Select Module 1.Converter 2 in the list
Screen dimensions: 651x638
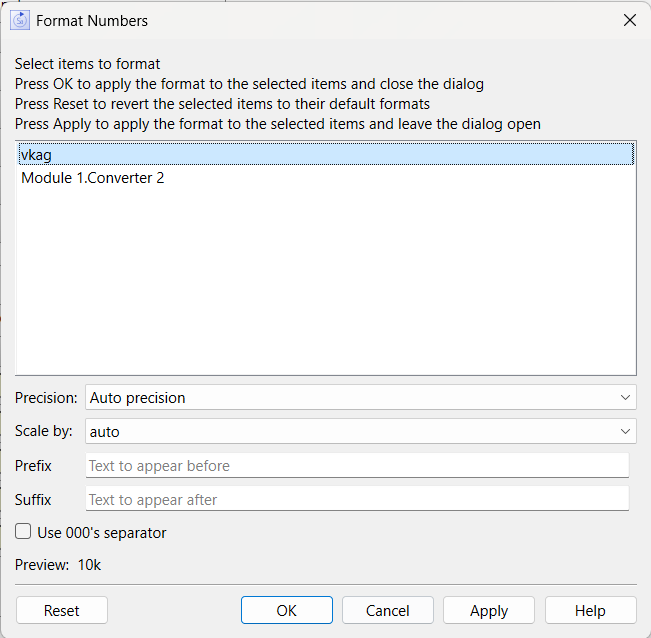pyautogui.click(x=326, y=178)
